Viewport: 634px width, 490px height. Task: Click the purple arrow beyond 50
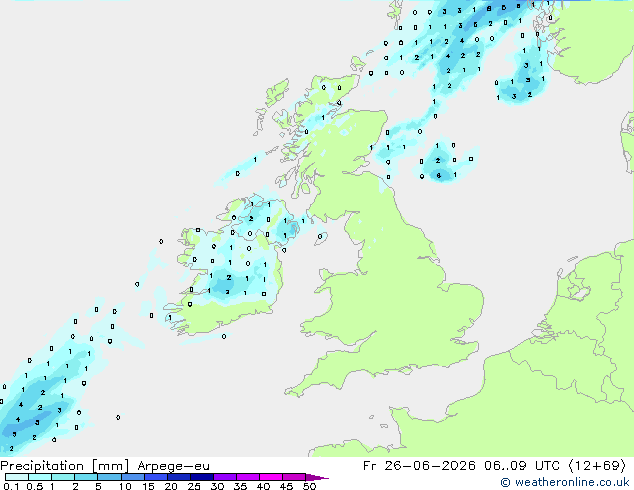[317, 477]
